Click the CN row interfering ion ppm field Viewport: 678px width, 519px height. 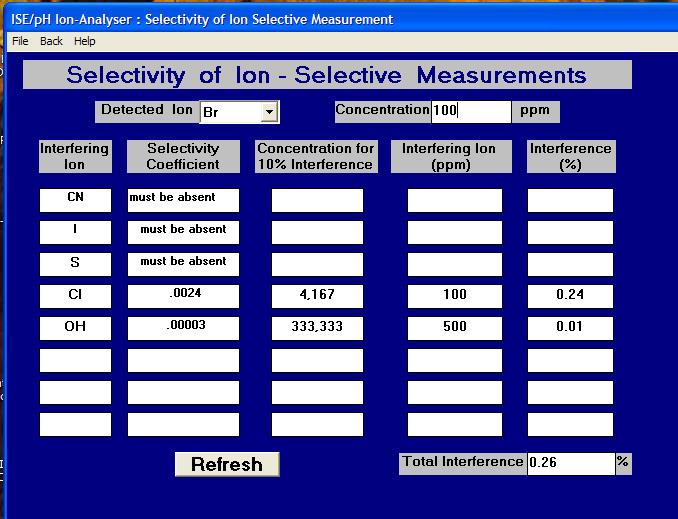tap(455, 200)
